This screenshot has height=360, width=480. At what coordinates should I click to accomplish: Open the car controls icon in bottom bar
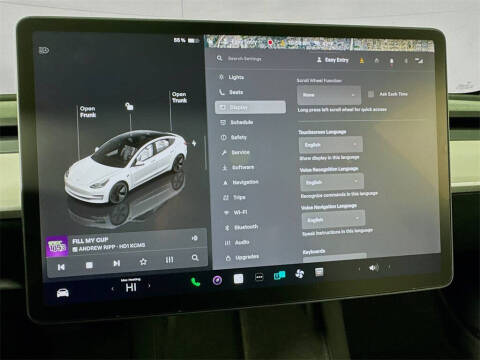coord(62,293)
